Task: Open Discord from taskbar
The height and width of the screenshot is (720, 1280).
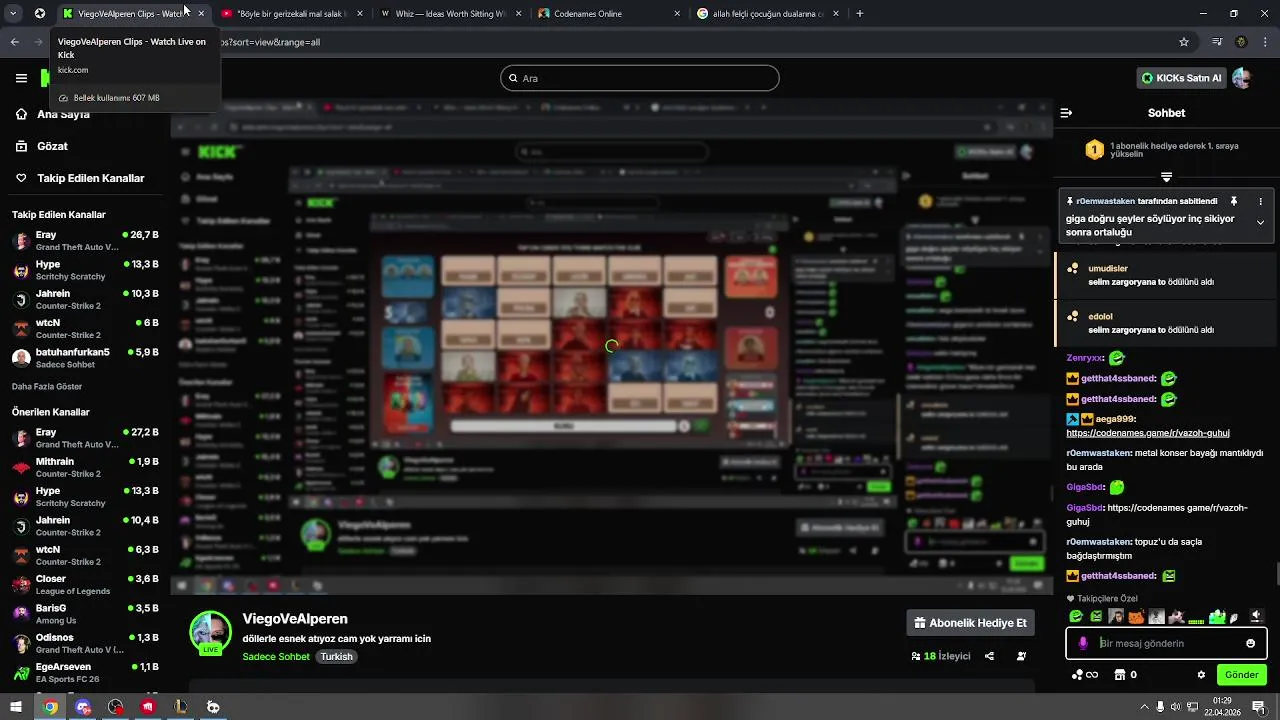Action: pos(83,707)
